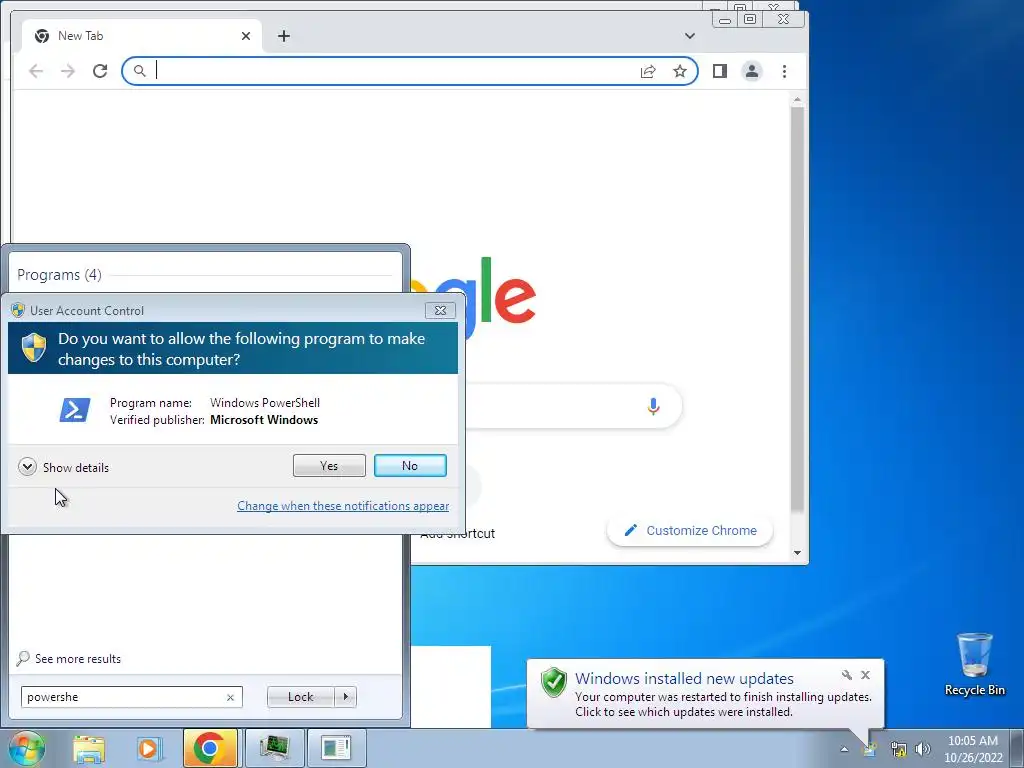The image size is (1024, 768).
Task: Open Change when these notifications appear link
Action: coord(343,505)
